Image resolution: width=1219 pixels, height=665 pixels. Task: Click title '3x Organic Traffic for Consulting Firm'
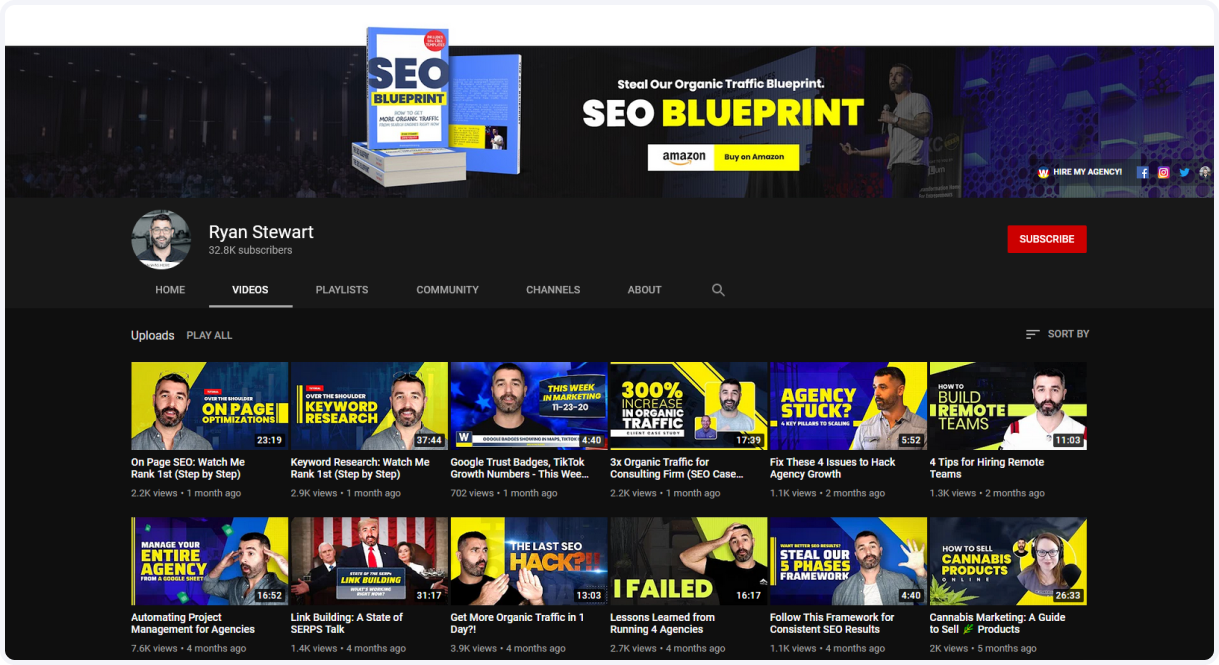677,468
